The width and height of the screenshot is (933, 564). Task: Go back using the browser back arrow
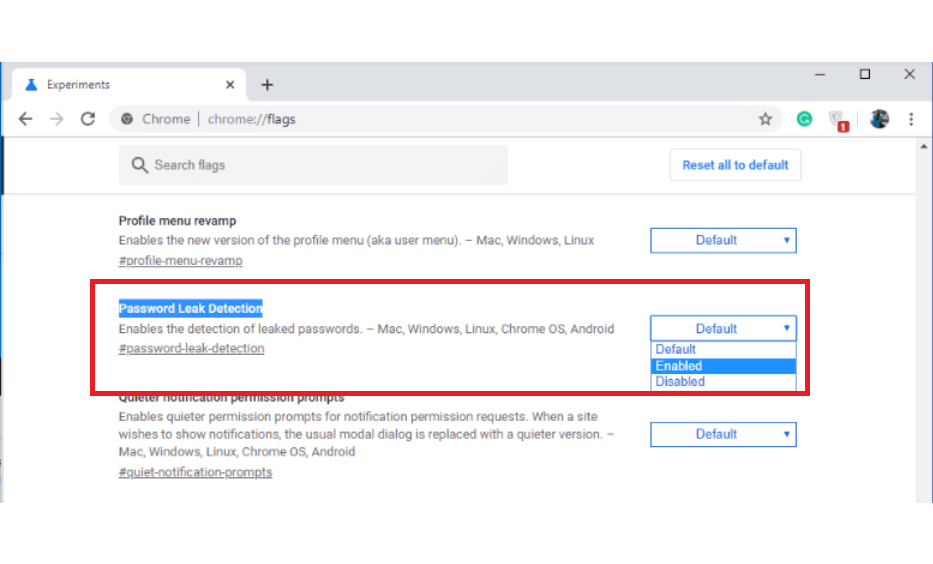(25, 119)
